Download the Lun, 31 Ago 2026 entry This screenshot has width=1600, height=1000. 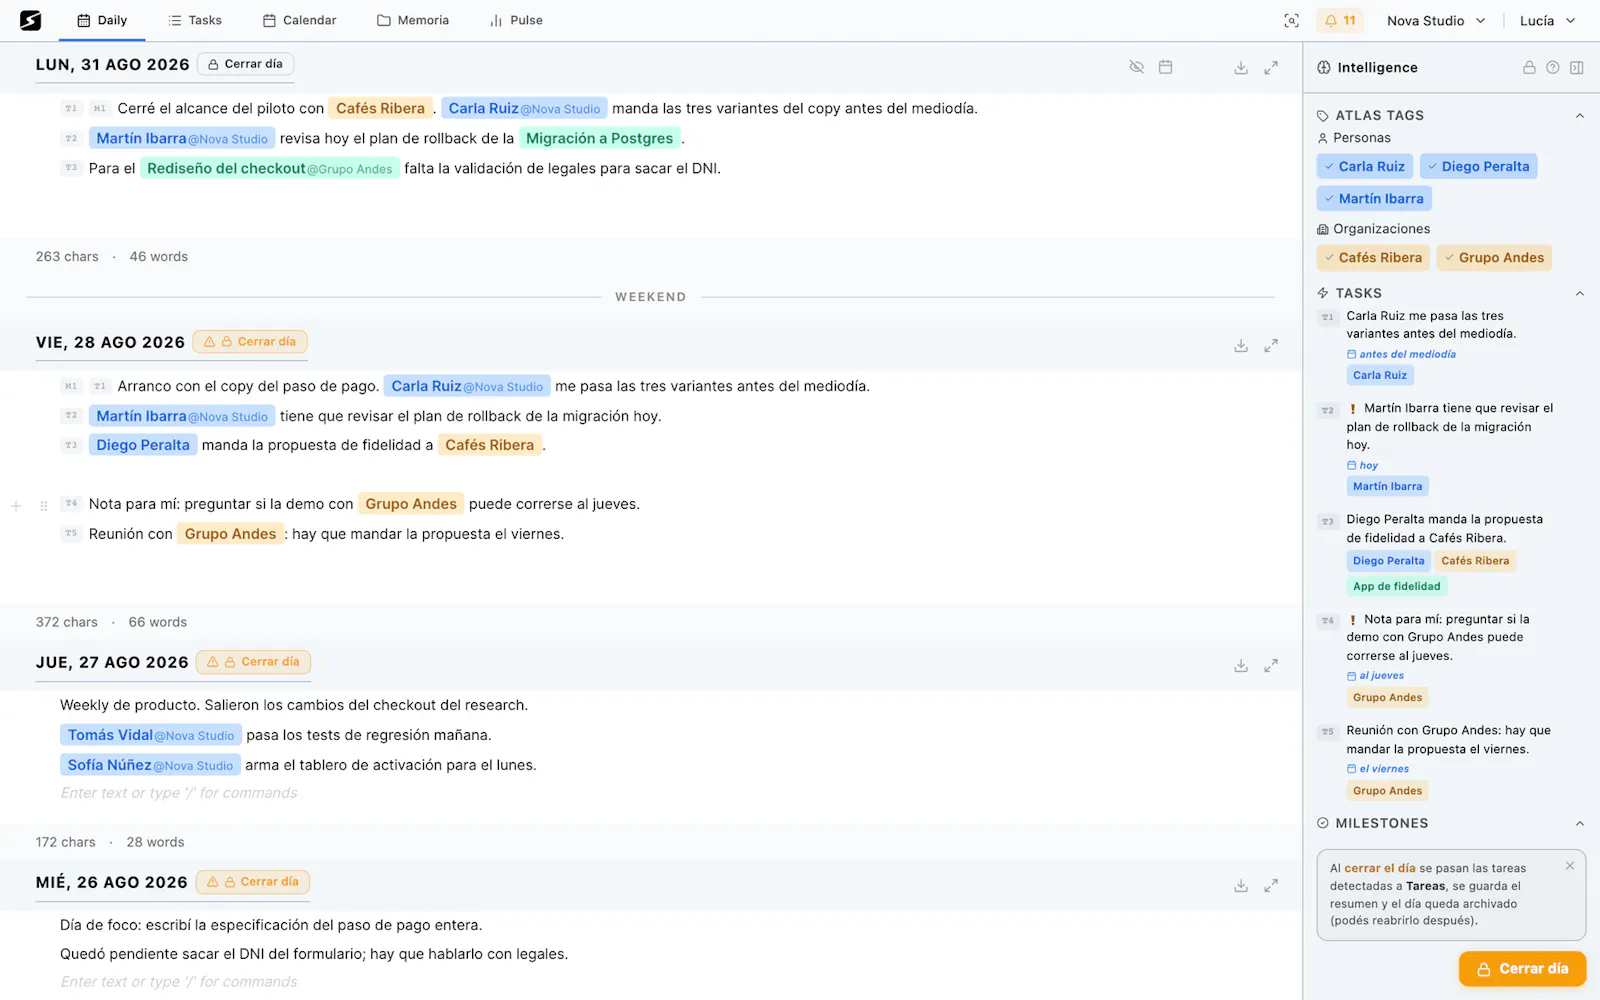click(x=1241, y=67)
